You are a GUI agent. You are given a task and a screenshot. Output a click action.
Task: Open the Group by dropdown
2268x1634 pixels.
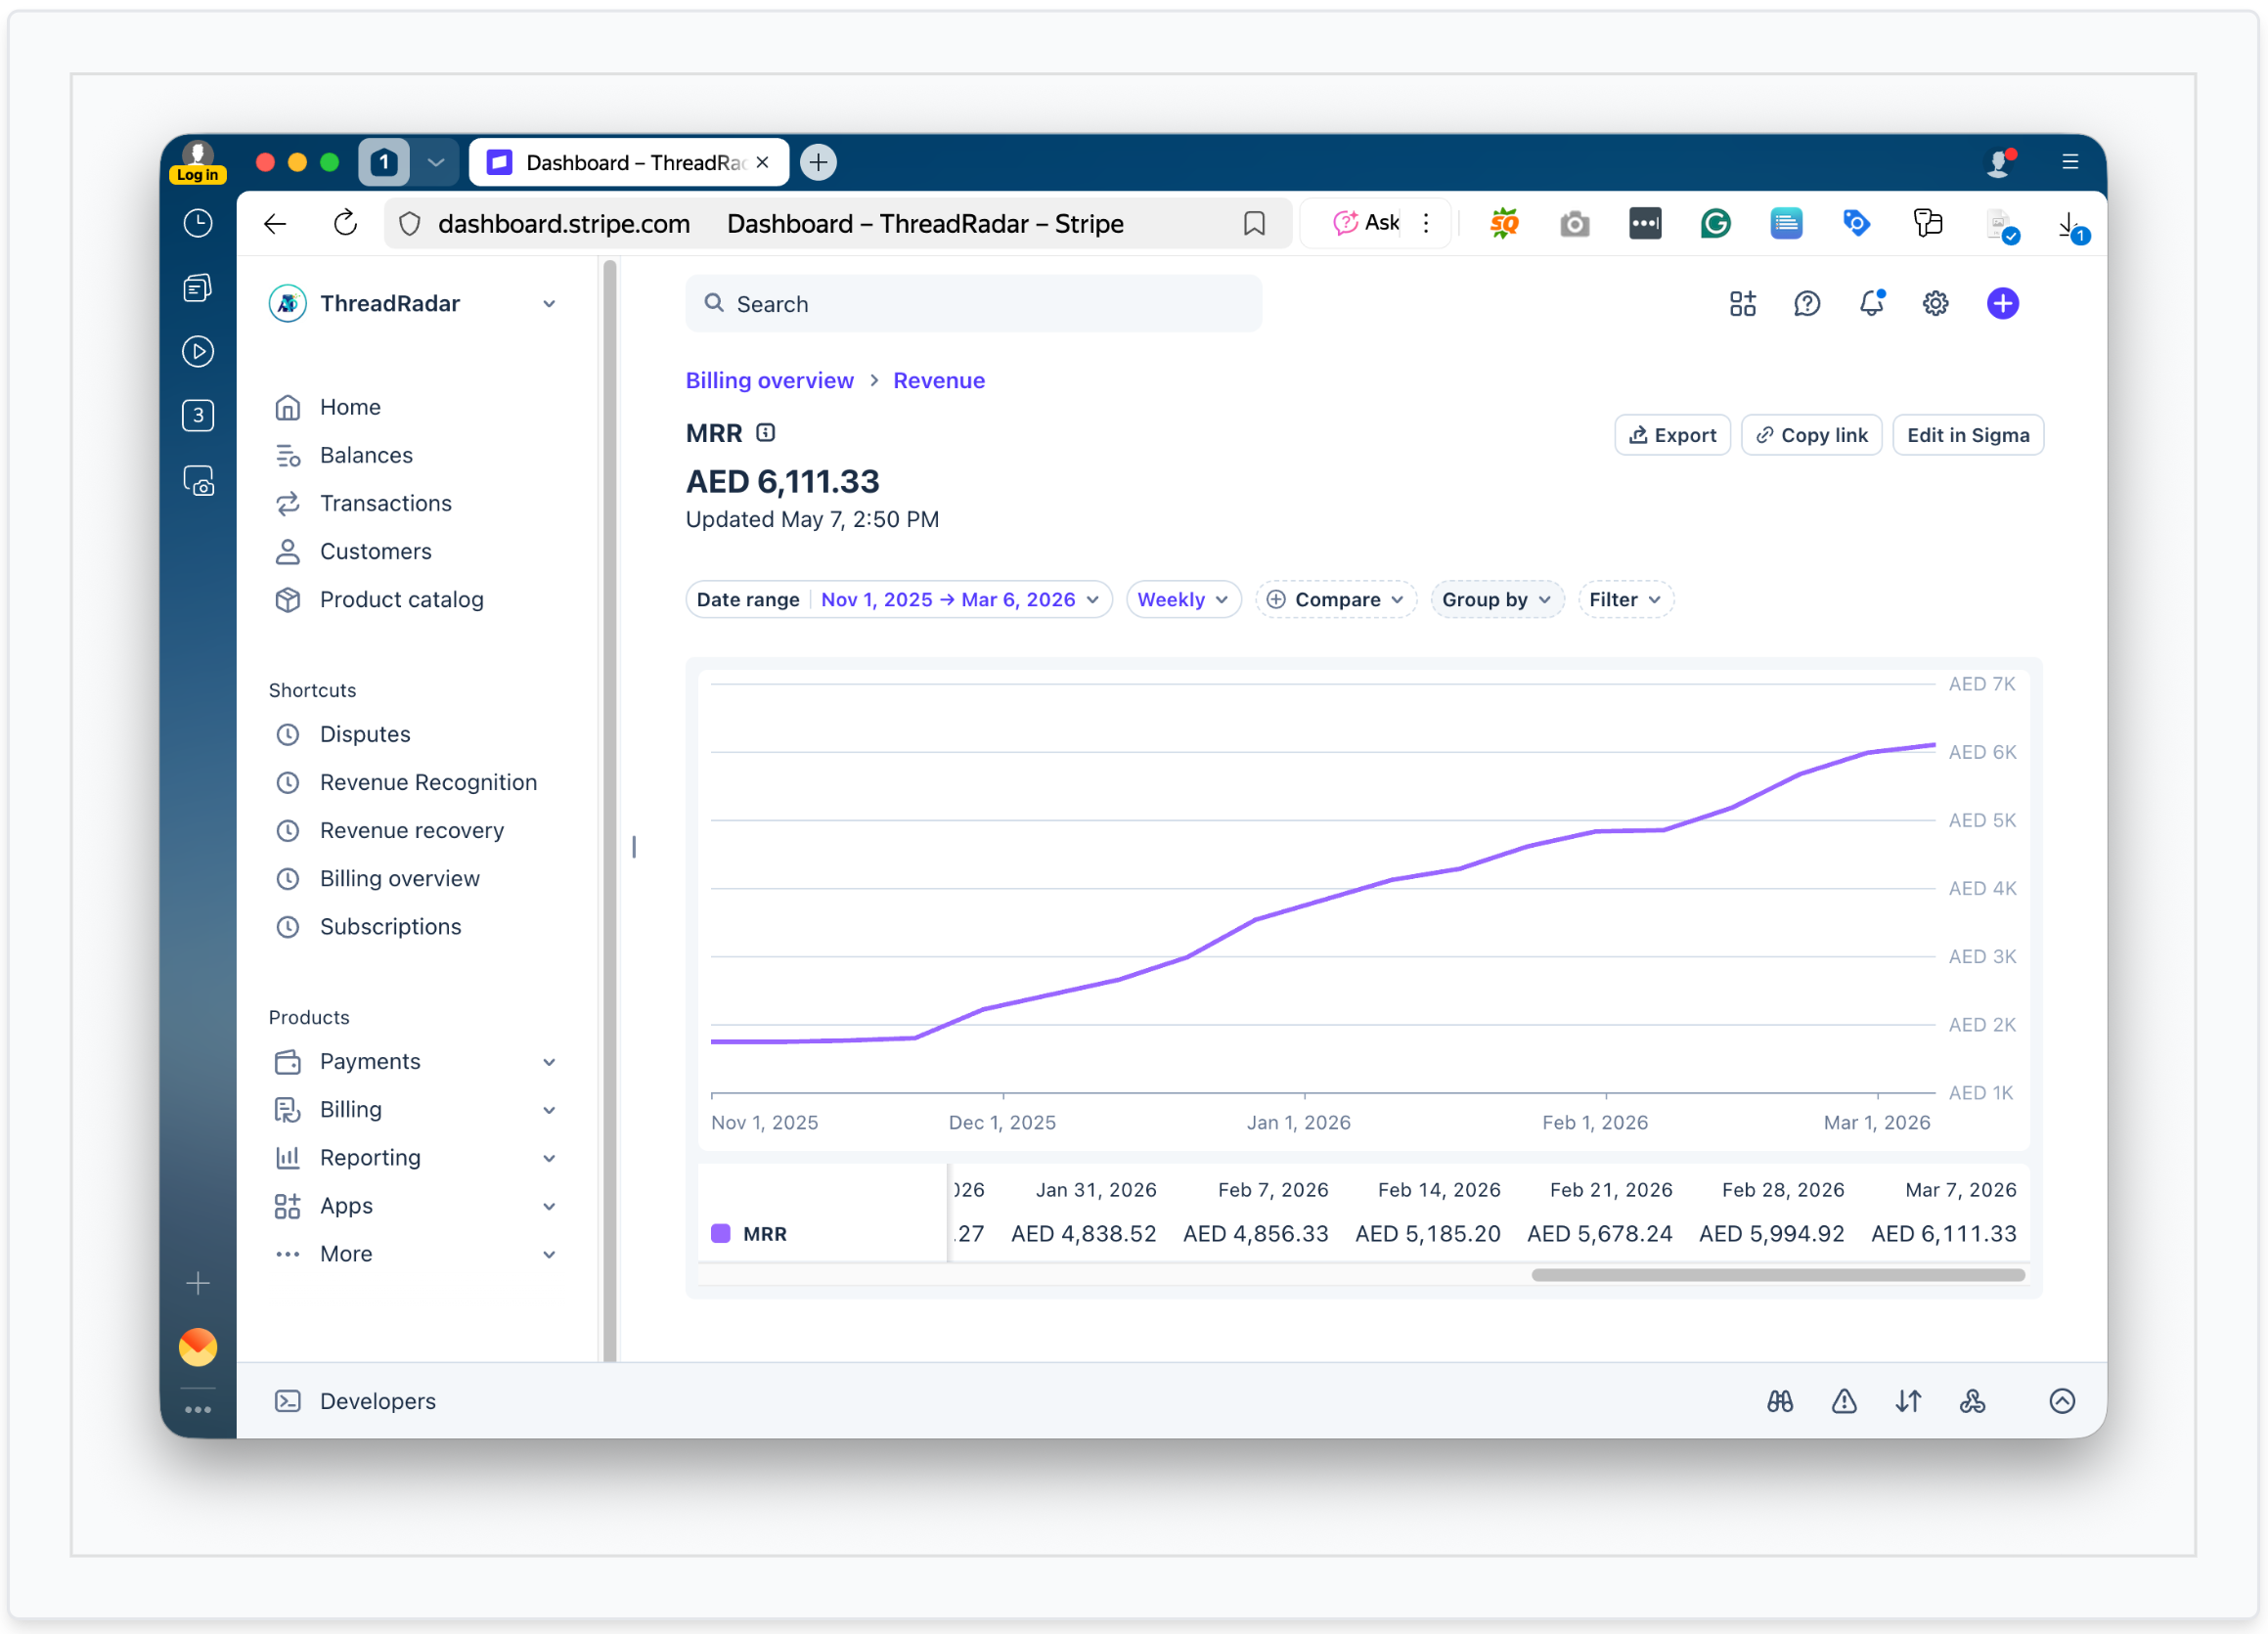1496,600
